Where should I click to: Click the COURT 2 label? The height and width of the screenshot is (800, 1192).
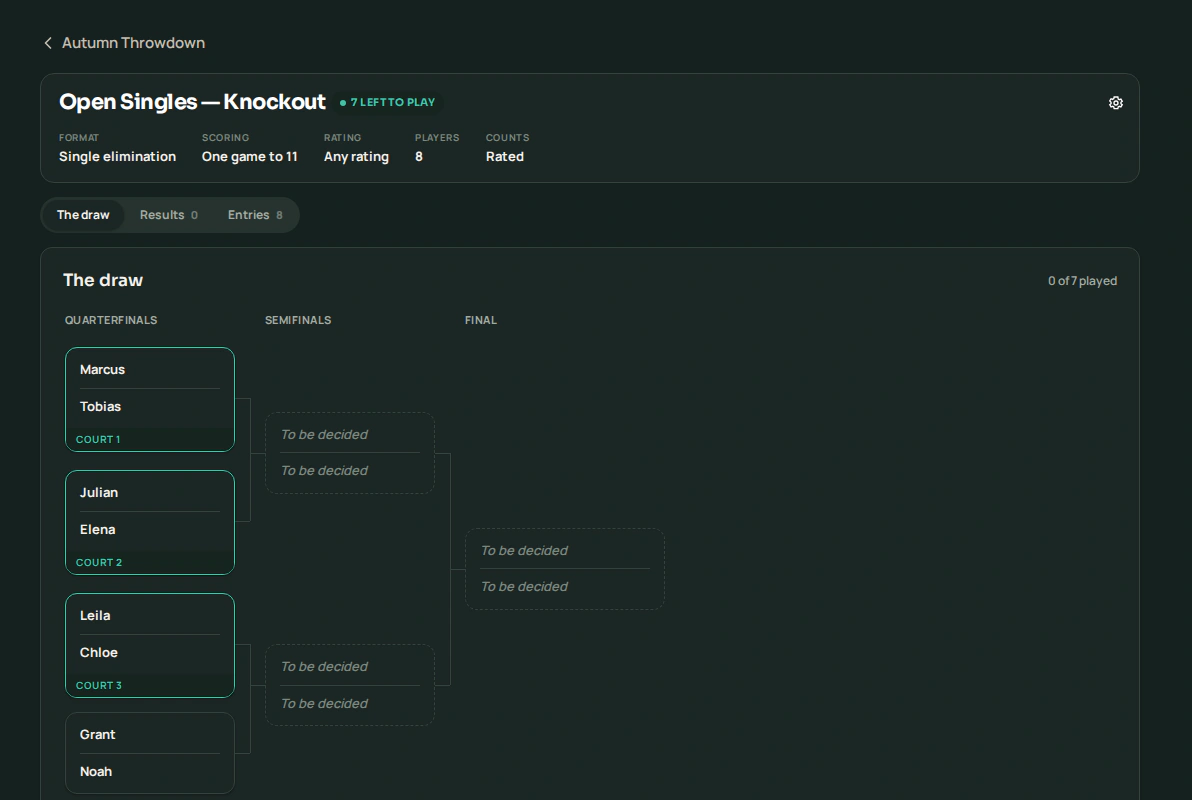coord(99,563)
